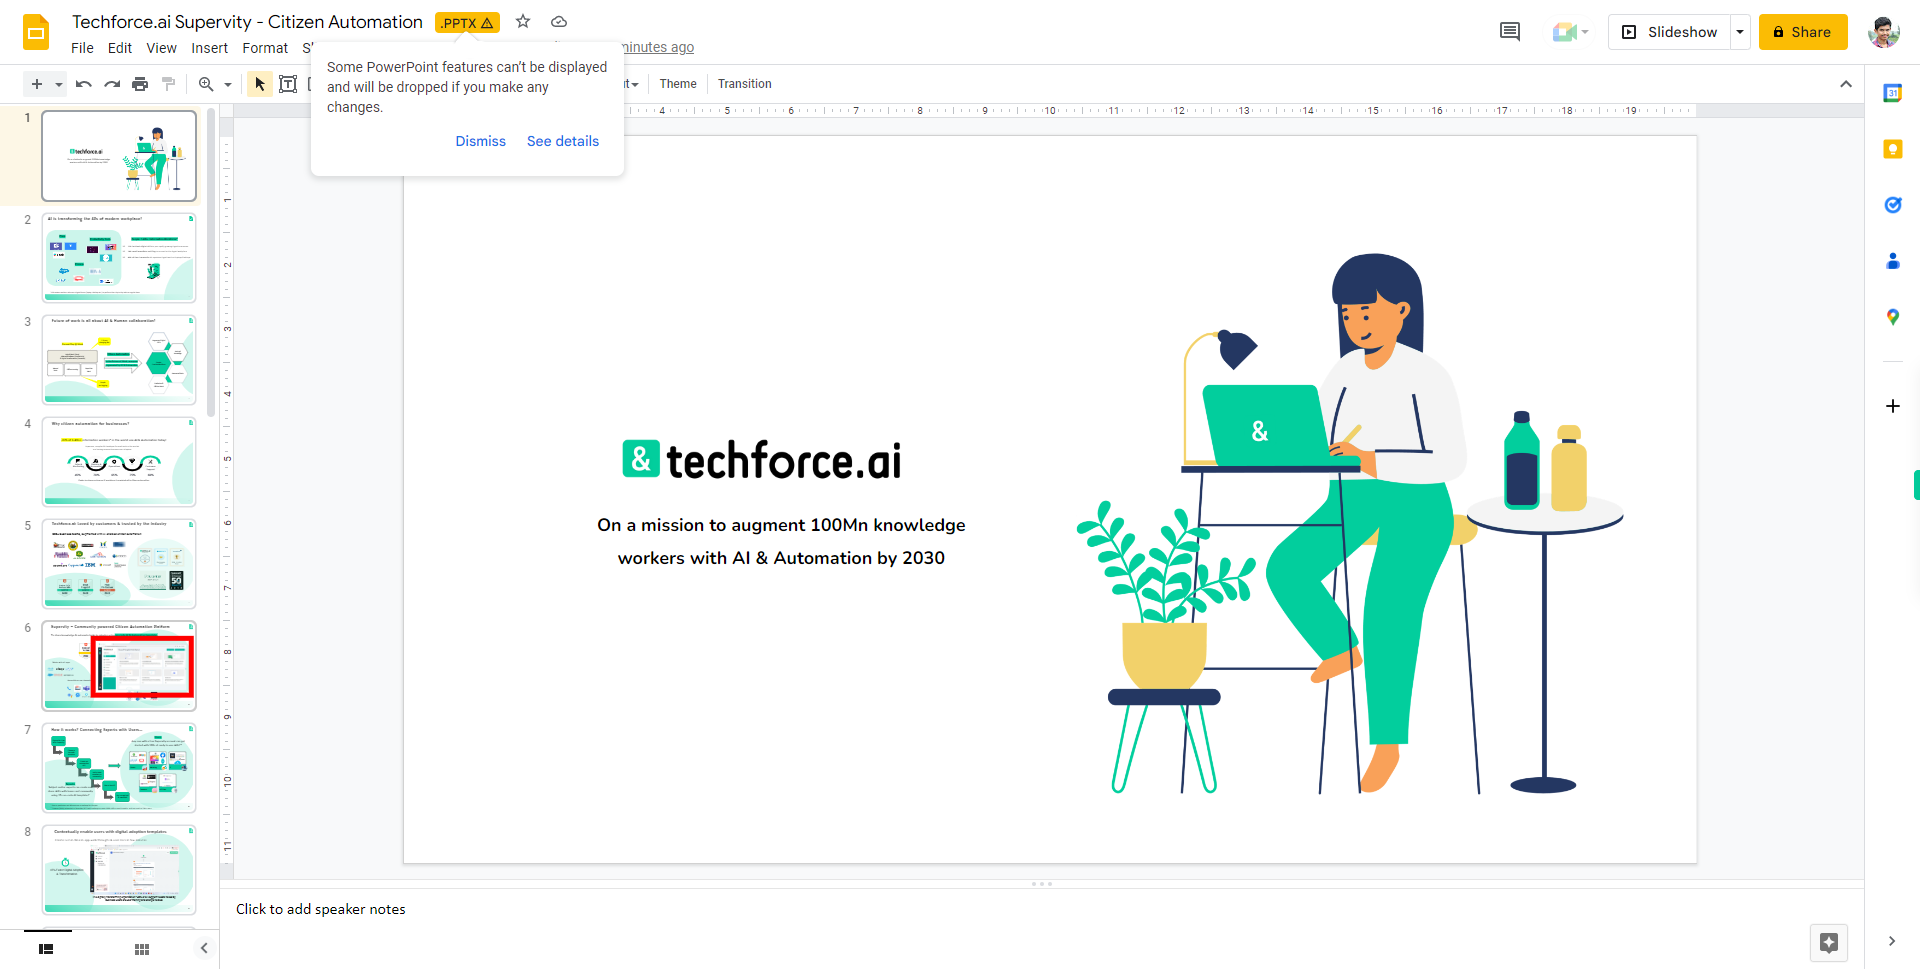Click the mission statement text on slide

pyautogui.click(x=781, y=541)
